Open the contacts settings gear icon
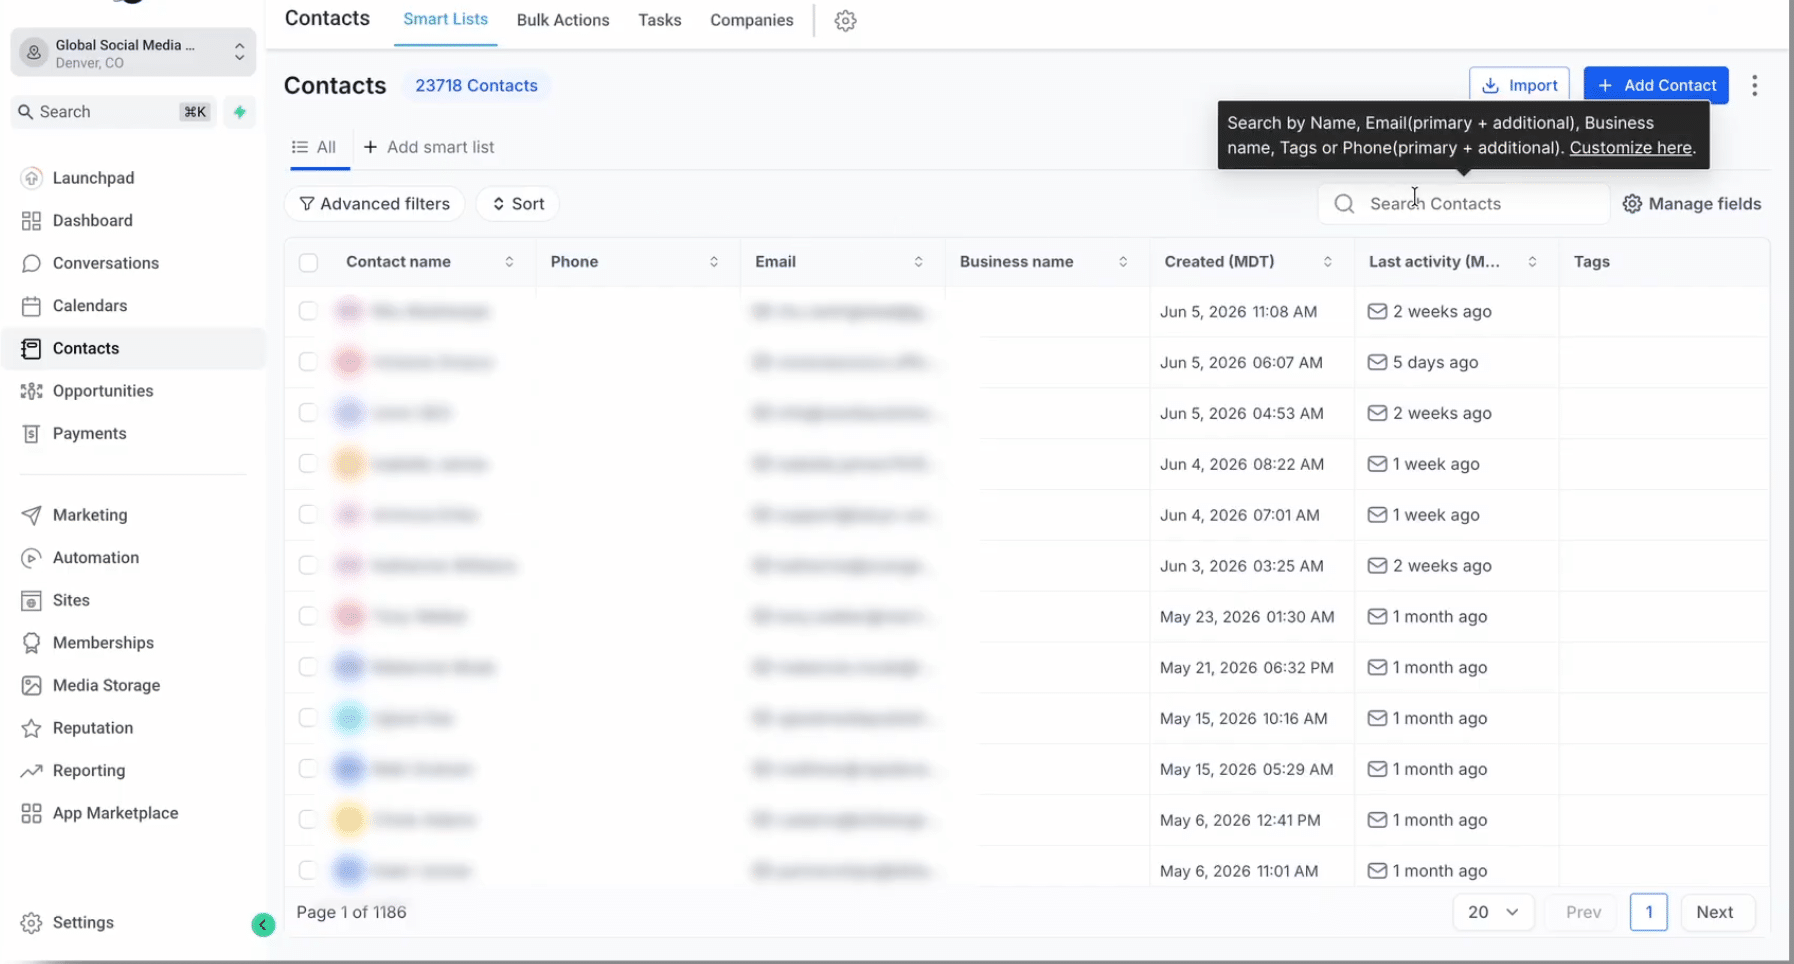This screenshot has height=964, width=1794. 845,20
